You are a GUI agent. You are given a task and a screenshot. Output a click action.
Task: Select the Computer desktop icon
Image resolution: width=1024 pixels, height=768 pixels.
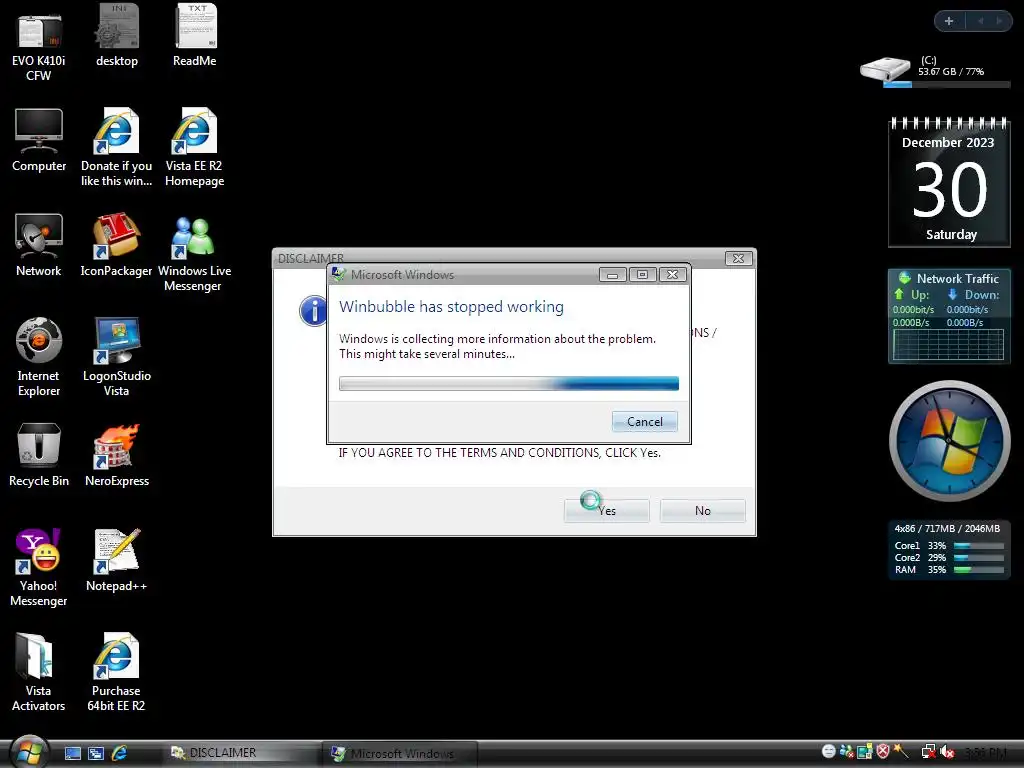(x=39, y=141)
